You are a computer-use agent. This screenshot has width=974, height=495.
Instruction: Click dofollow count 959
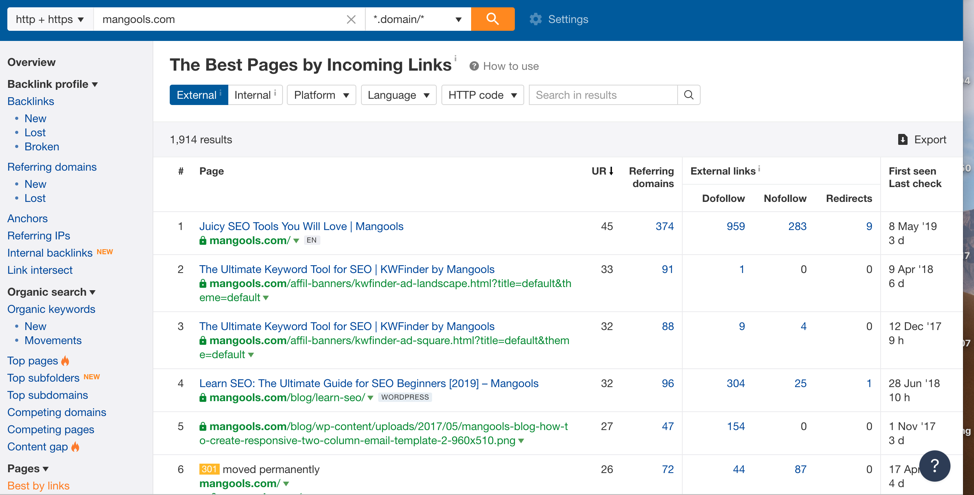coord(735,227)
